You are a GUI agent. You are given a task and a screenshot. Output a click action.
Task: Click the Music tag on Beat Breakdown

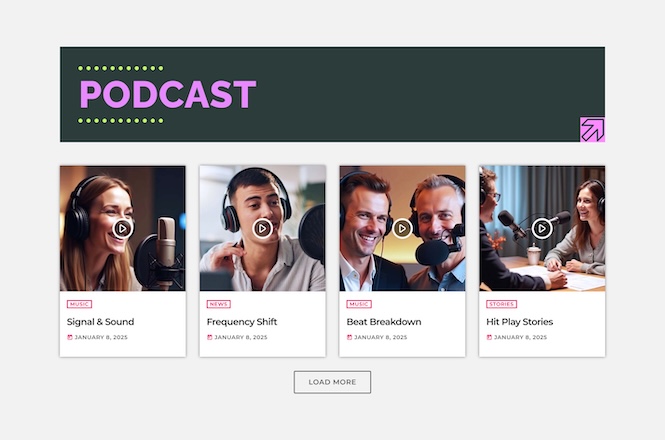tap(360, 304)
